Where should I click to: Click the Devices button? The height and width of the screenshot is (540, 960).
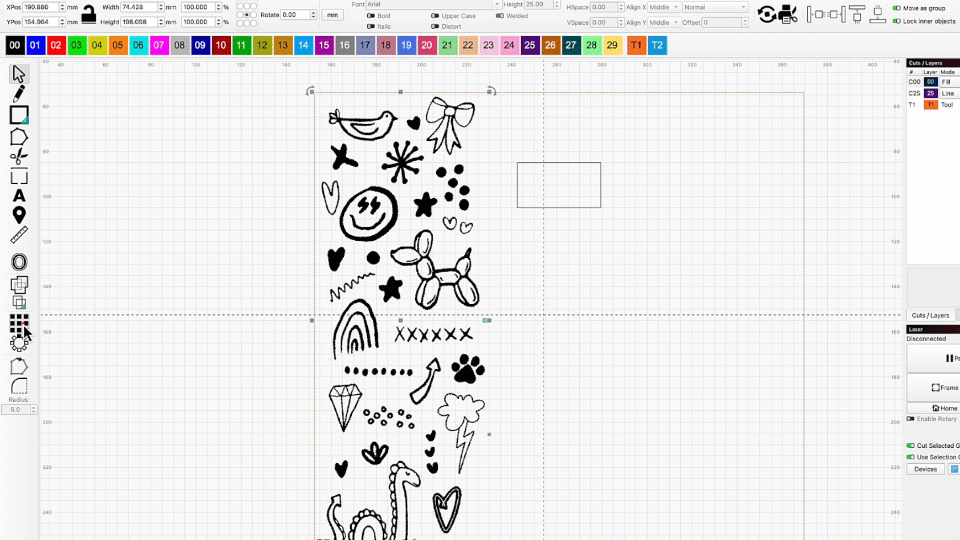[x=925, y=469]
